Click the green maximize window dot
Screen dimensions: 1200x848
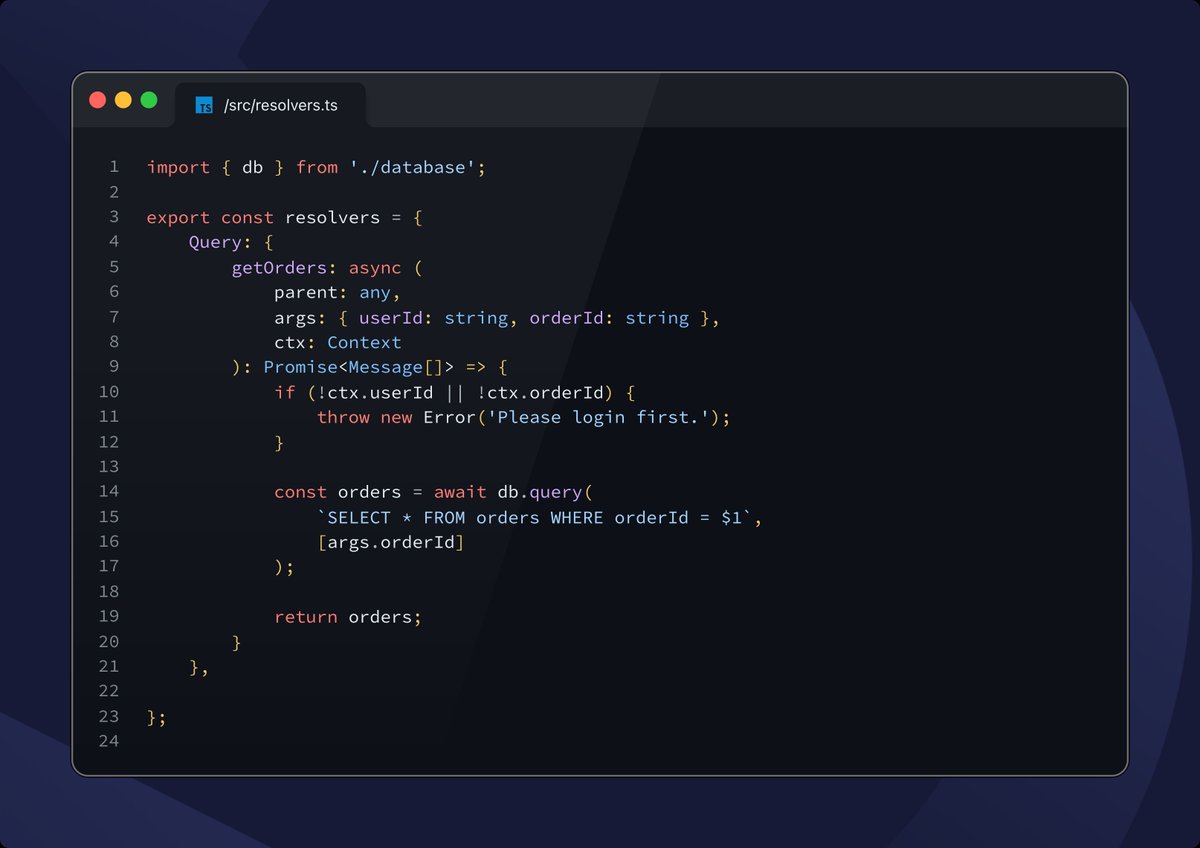click(149, 100)
